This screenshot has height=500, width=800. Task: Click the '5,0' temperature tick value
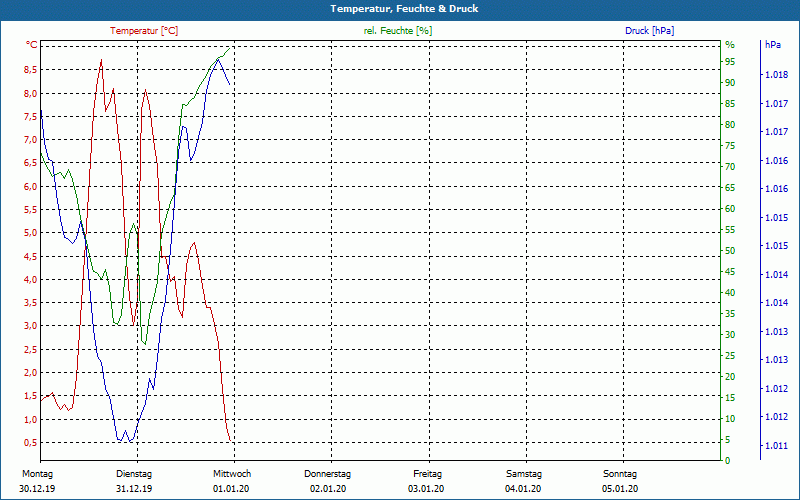pyautogui.click(x=31, y=233)
